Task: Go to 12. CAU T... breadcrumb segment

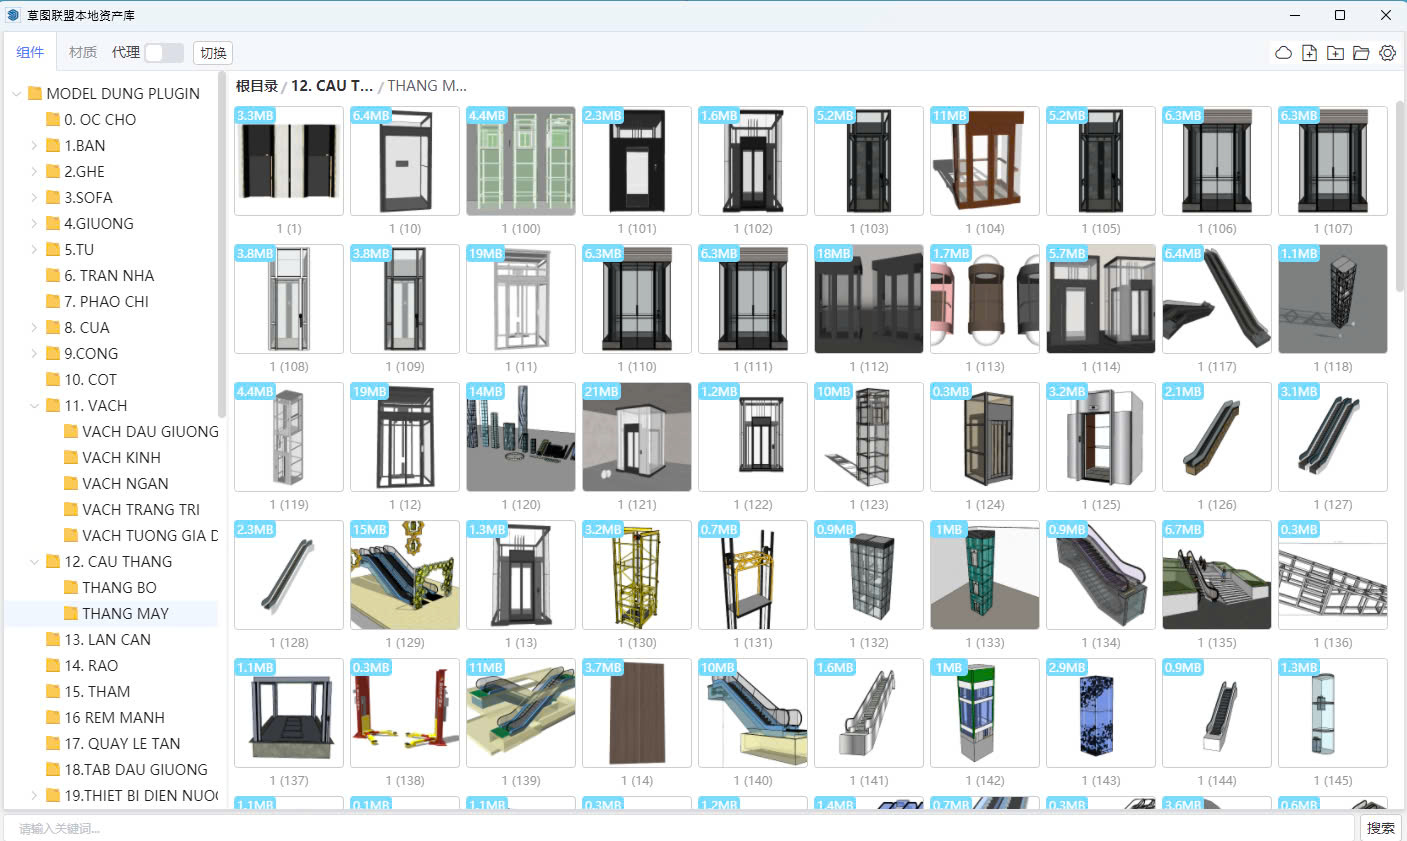Action: (332, 86)
